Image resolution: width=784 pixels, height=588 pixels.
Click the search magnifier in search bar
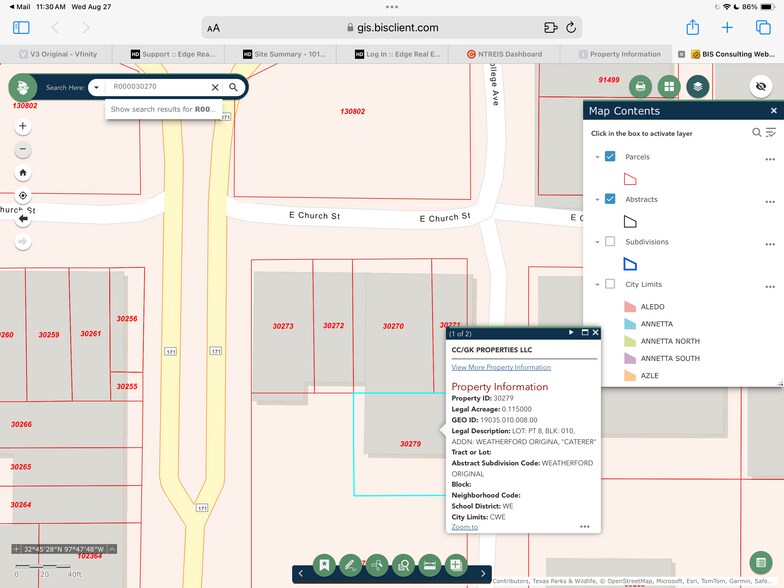(x=234, y=88)
